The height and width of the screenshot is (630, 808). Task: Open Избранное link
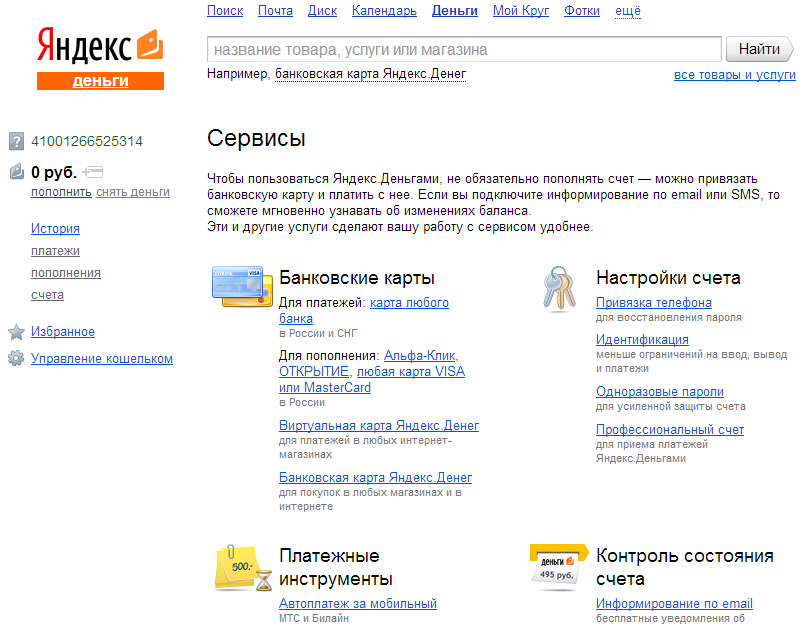point(63,331)
